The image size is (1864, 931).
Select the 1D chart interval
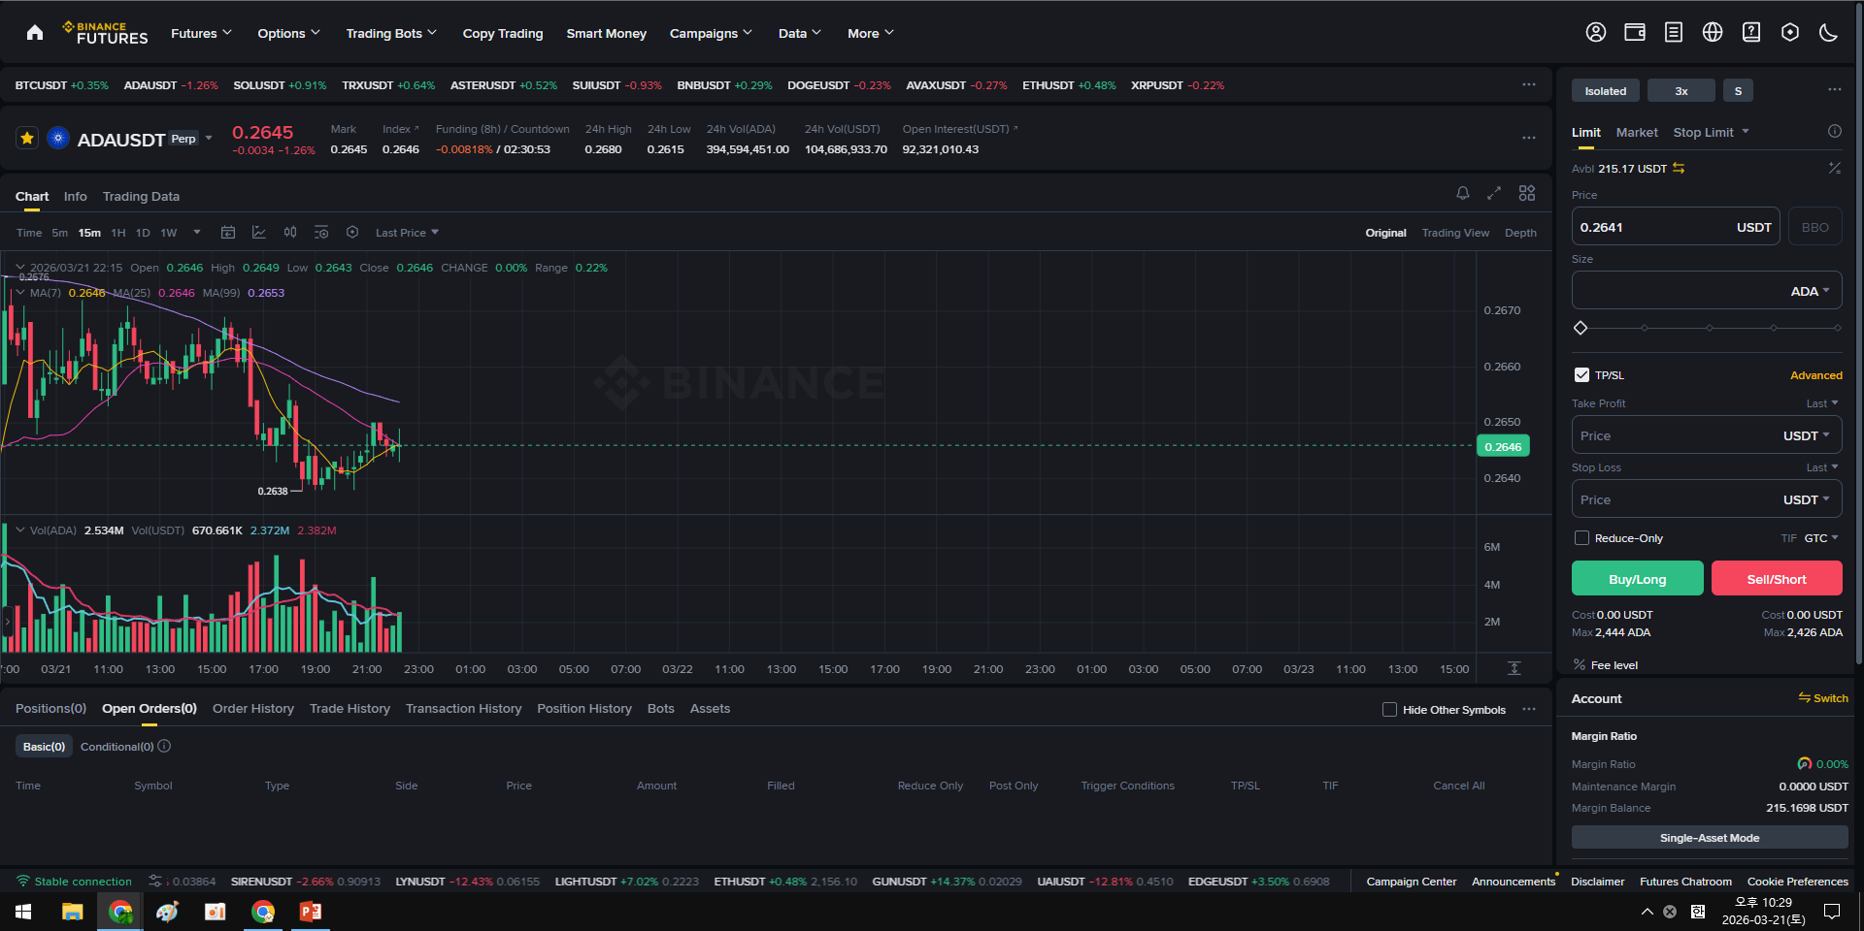(143, 233)
